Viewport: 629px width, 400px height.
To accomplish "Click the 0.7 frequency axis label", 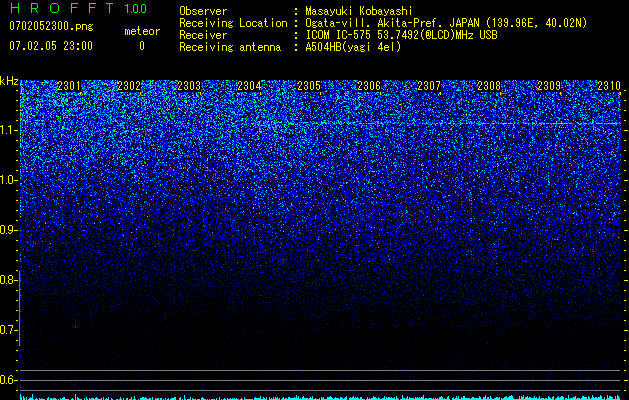I will pyautogui.click(x=8, y=330).
